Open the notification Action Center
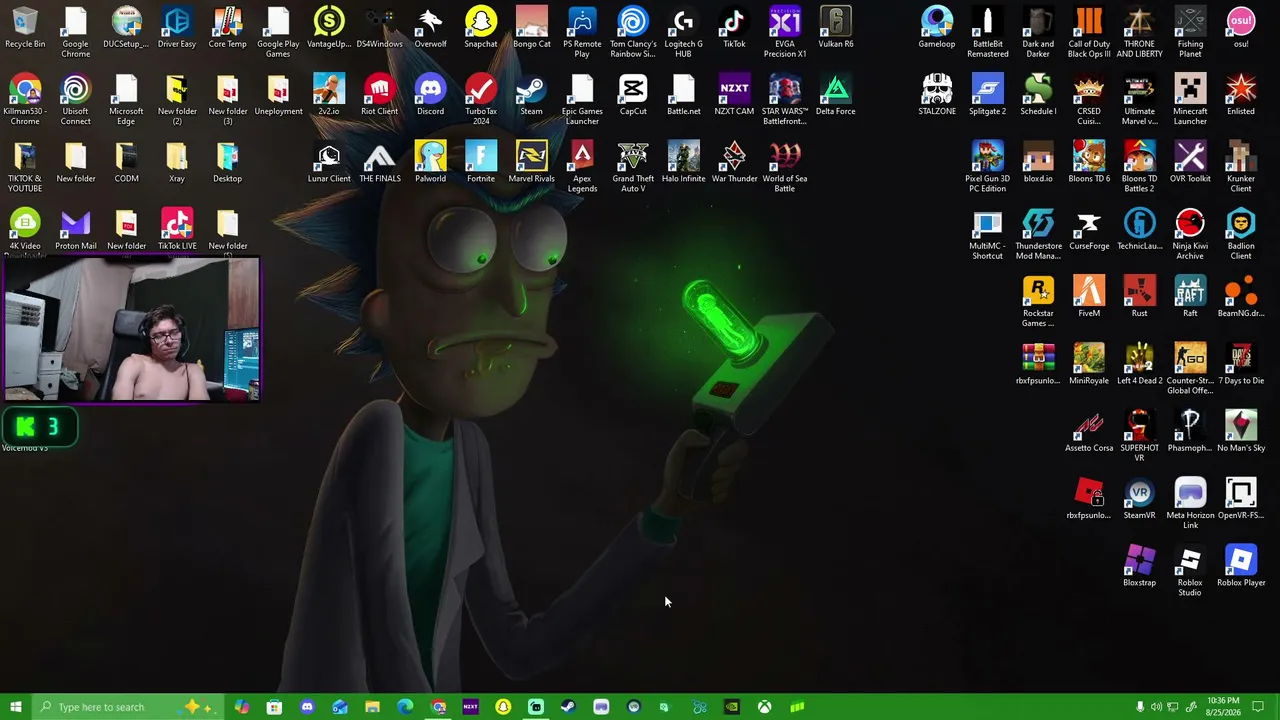This screenshot has height=720, width=1280. pyautogui.click(x=1259, y=707)
